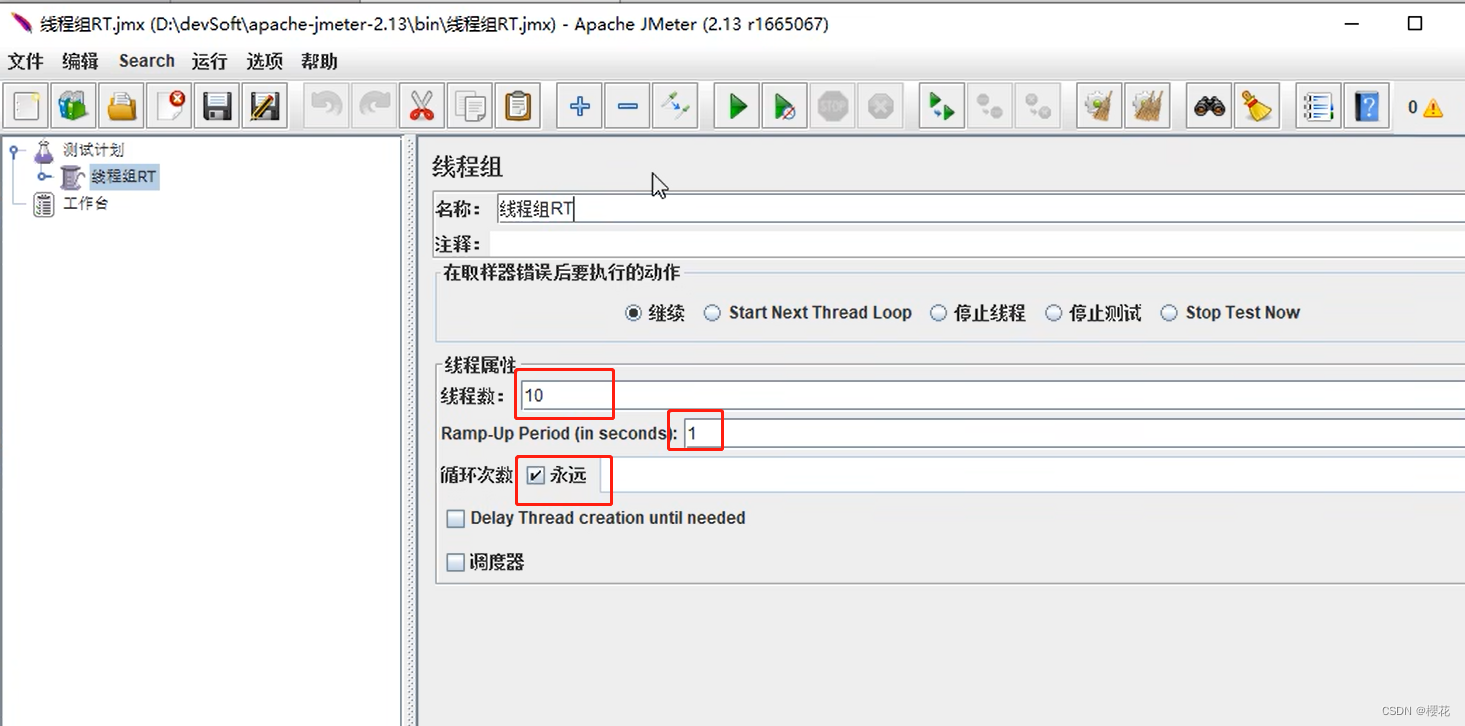Viewport: 1465px width, 726px height.
Task: Click the Shutdown test icon
Action: [x=881, y=105]
